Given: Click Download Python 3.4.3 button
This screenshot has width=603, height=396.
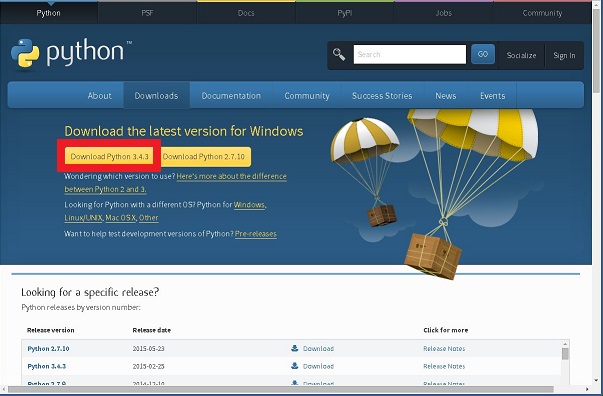Looking at the screenshot, I should (109, 156).
